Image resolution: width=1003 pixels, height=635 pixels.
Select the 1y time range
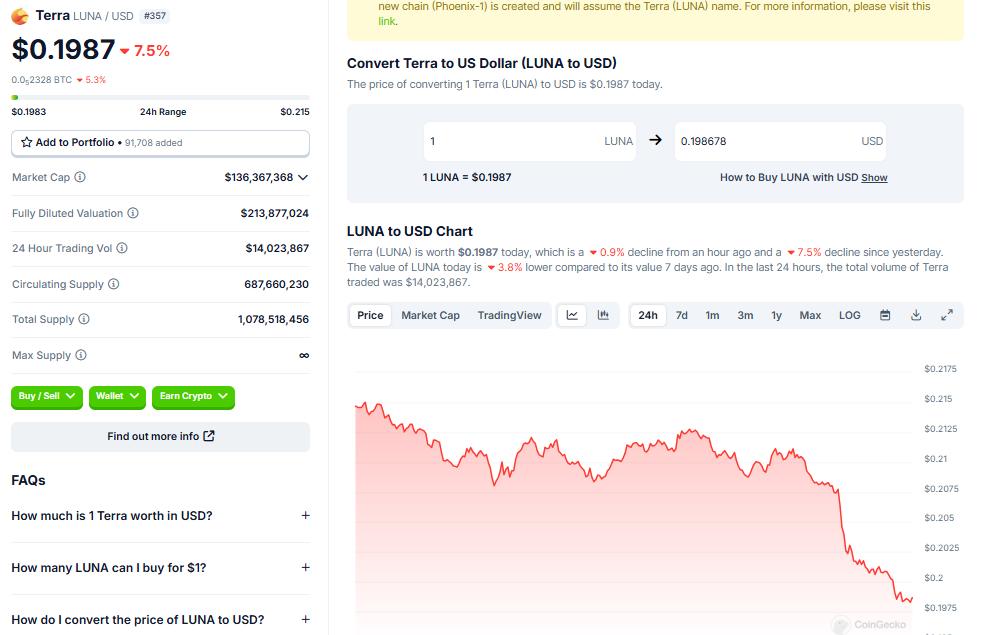776,315
